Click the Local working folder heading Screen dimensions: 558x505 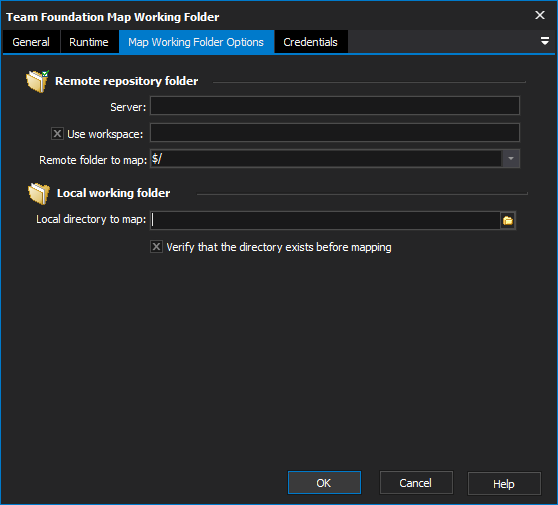pos(114,193)
